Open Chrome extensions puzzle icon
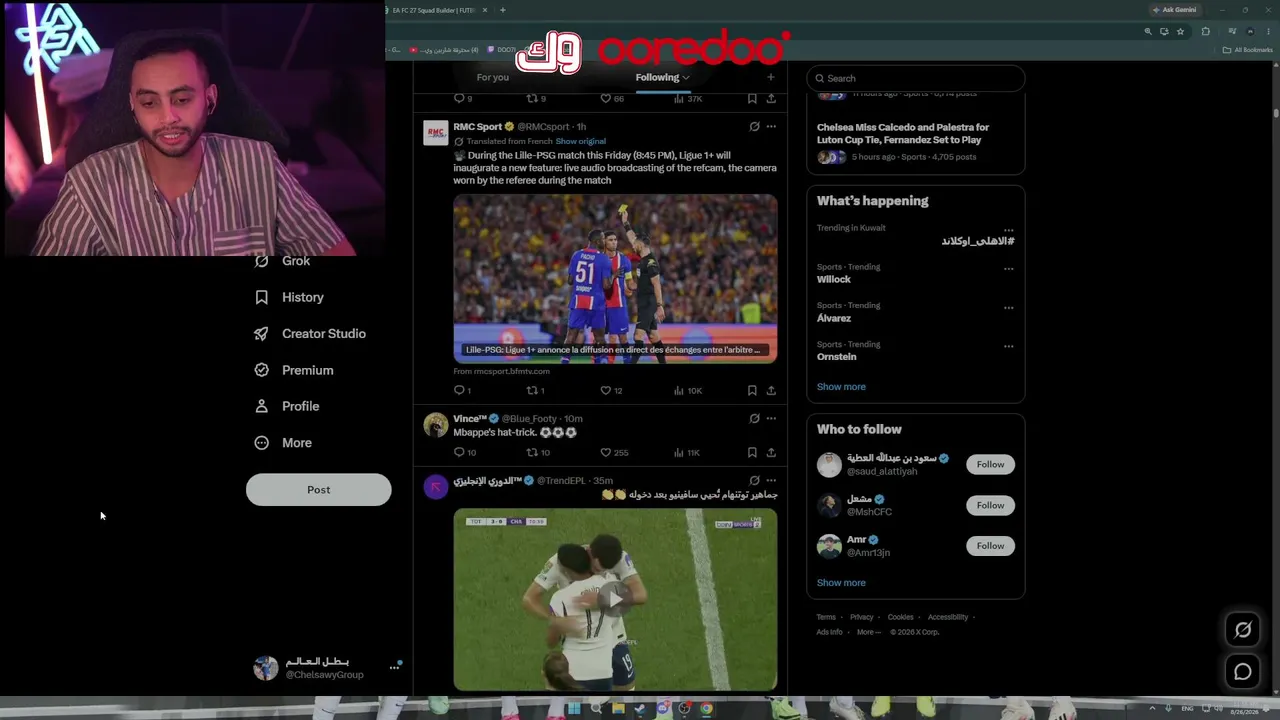 click(1205, 31)
